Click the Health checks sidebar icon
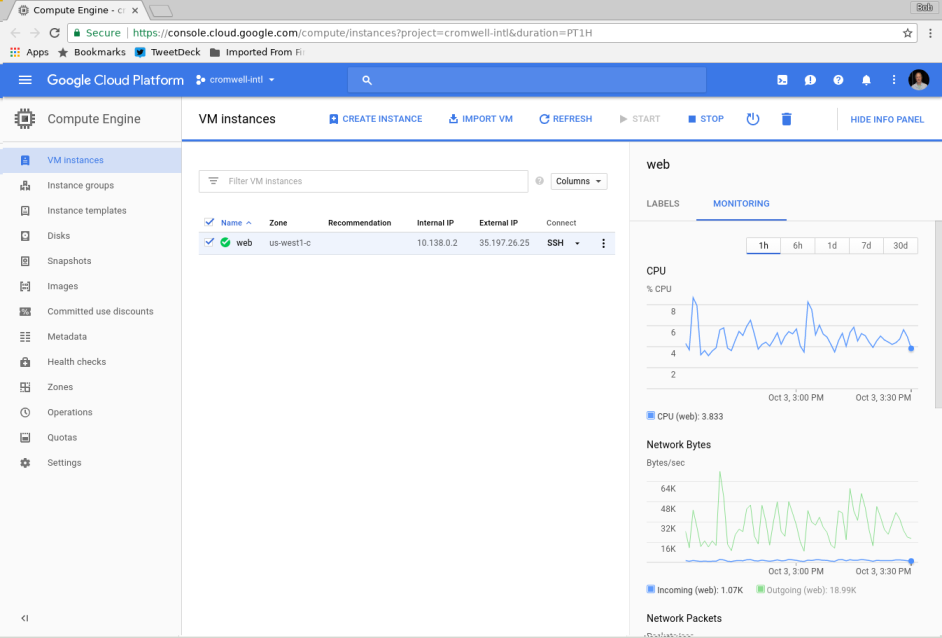This screenshot has height=638, width=942. point(25,362)
